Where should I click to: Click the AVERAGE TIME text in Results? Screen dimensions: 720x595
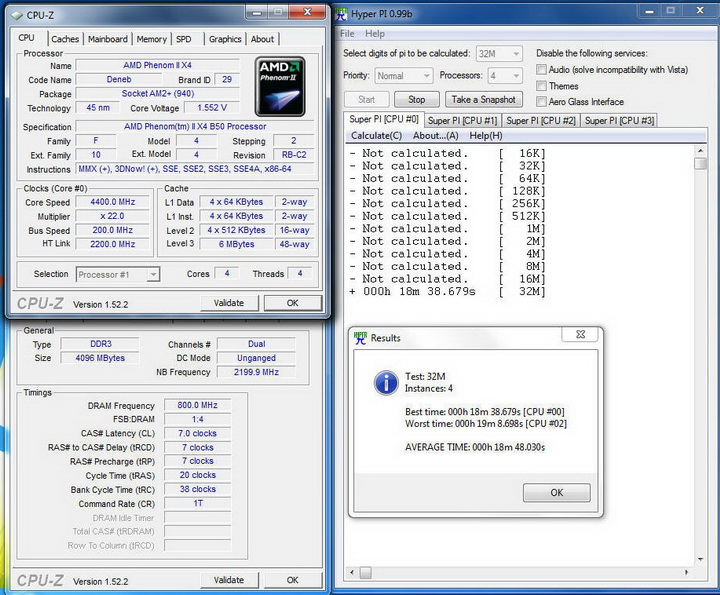coord(475,447)
